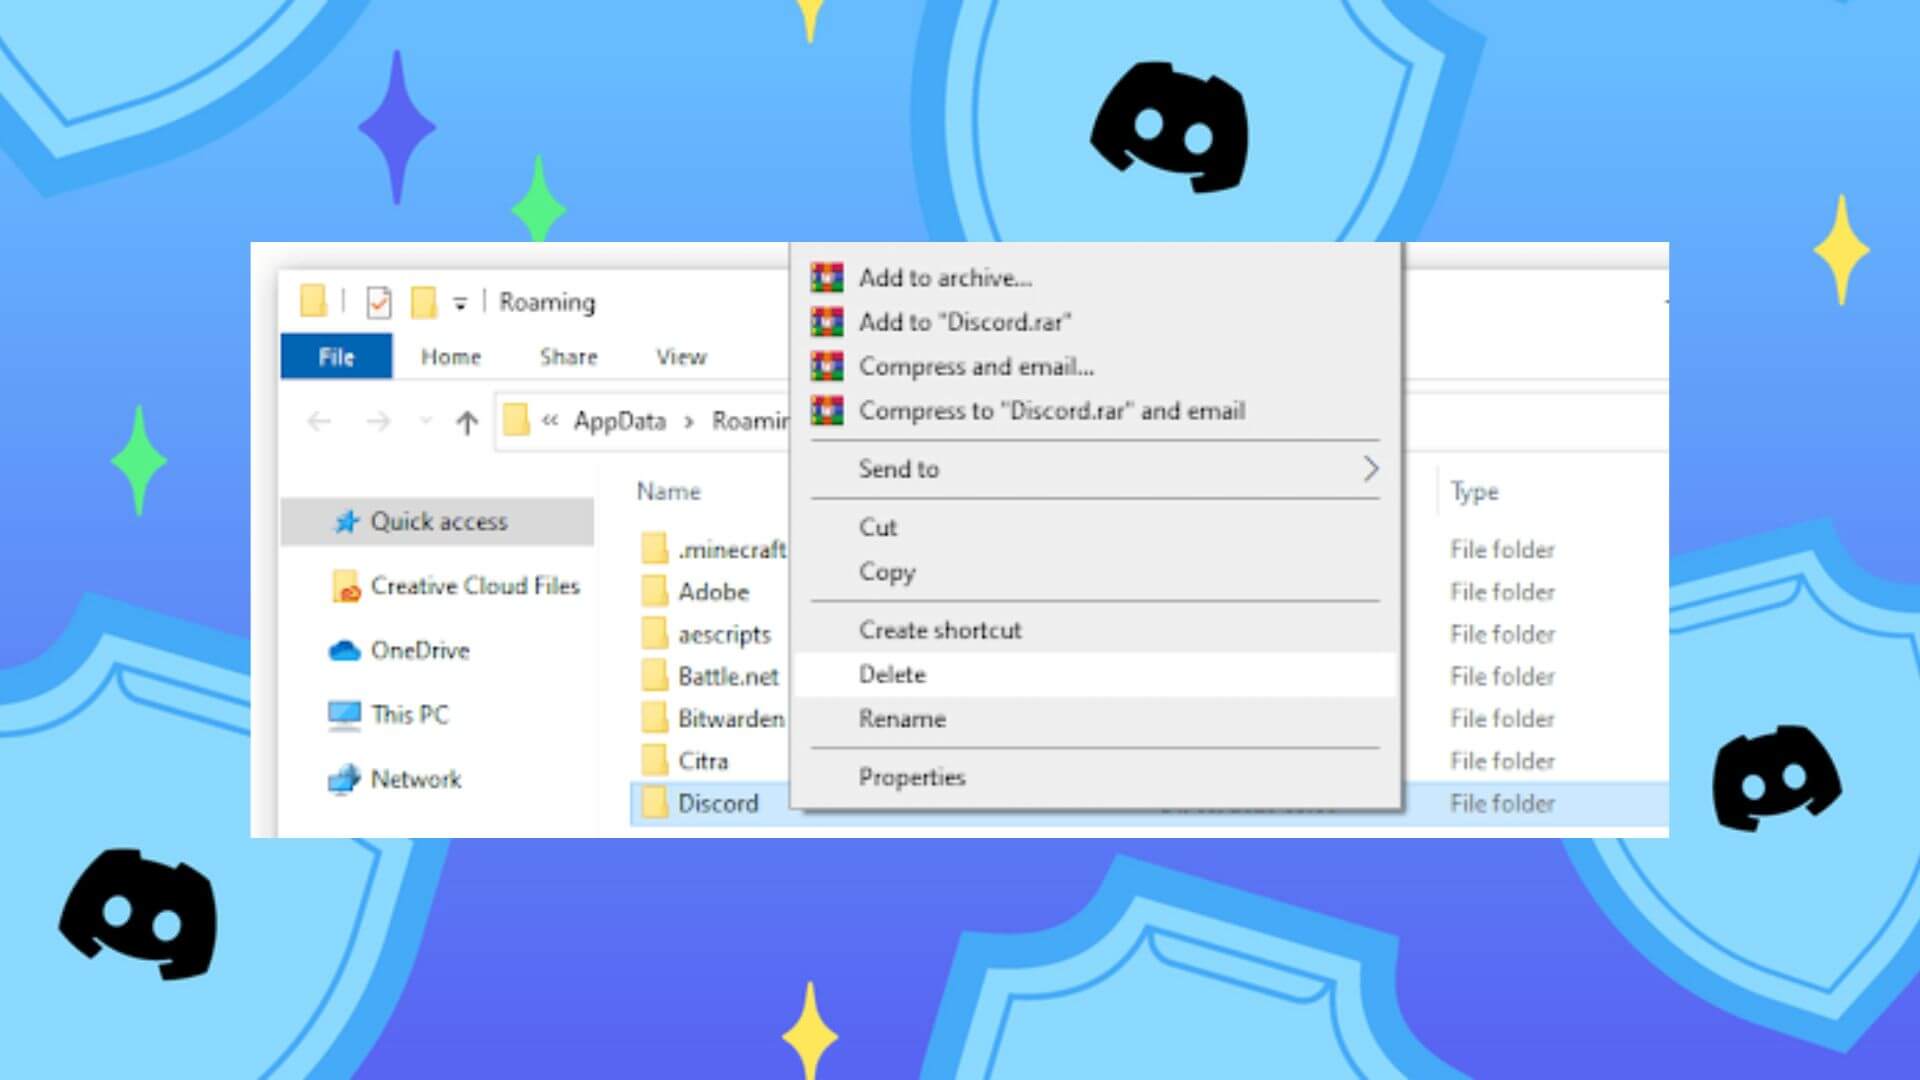Open the File ribbon tab
The height and width of the screenshot is (1080, 1920).
tap(336, 357)
